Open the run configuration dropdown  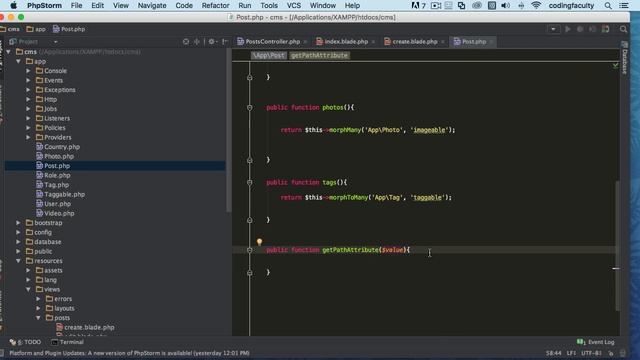tap(553, 29)
